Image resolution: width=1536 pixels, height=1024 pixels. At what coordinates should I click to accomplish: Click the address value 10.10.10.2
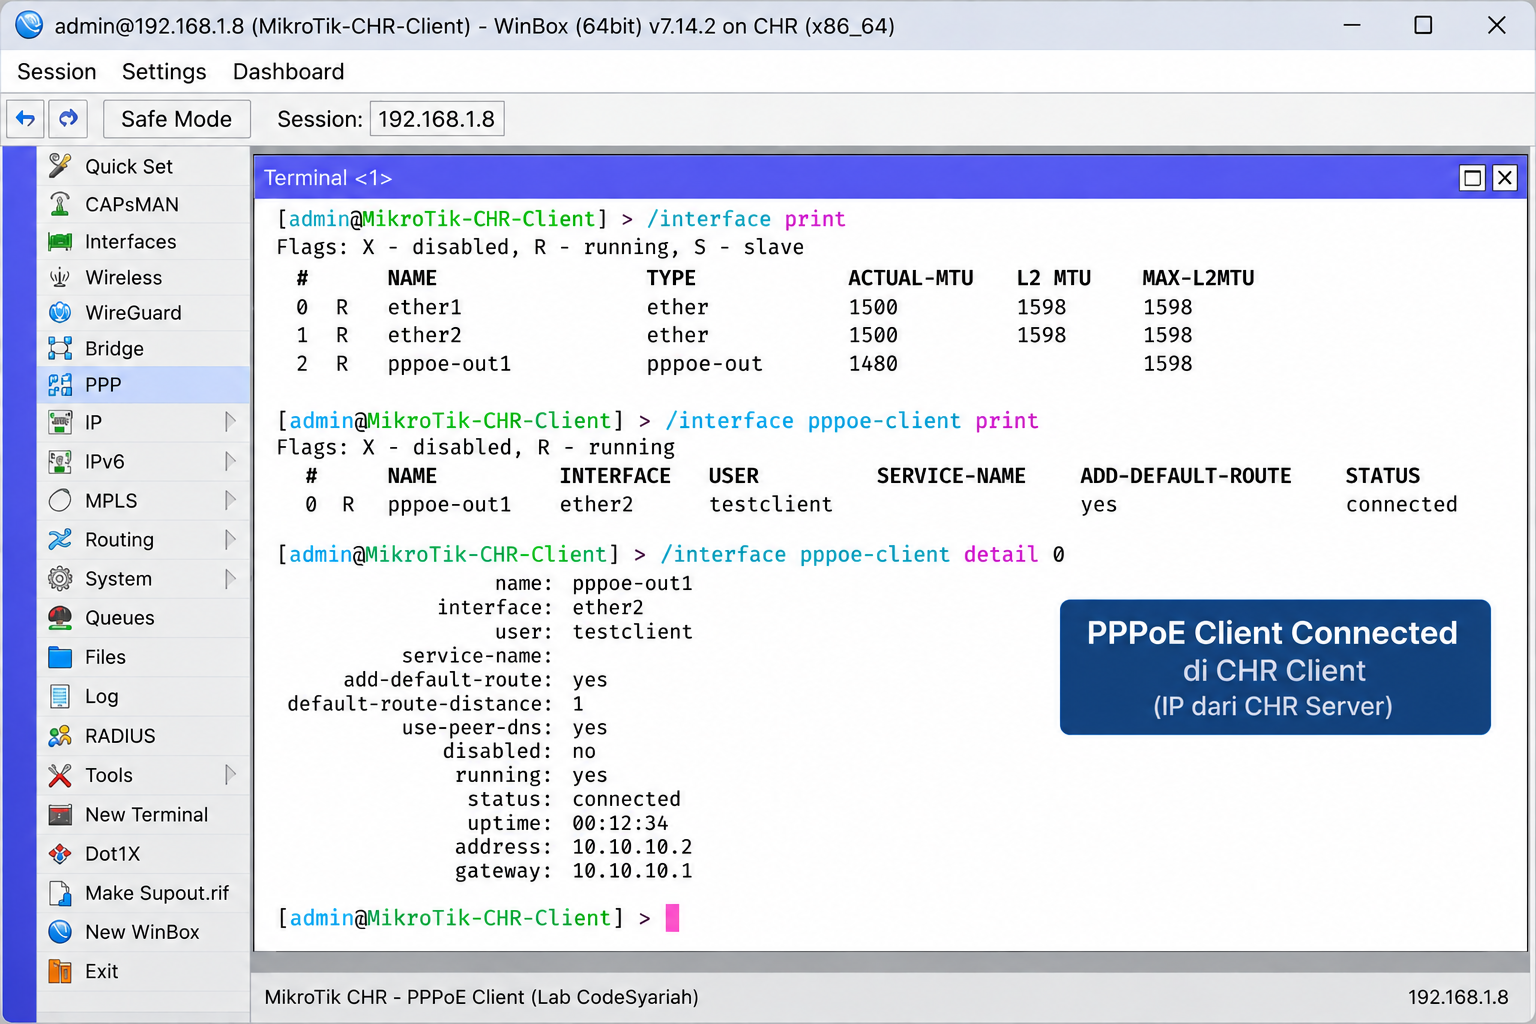(632, 847)
